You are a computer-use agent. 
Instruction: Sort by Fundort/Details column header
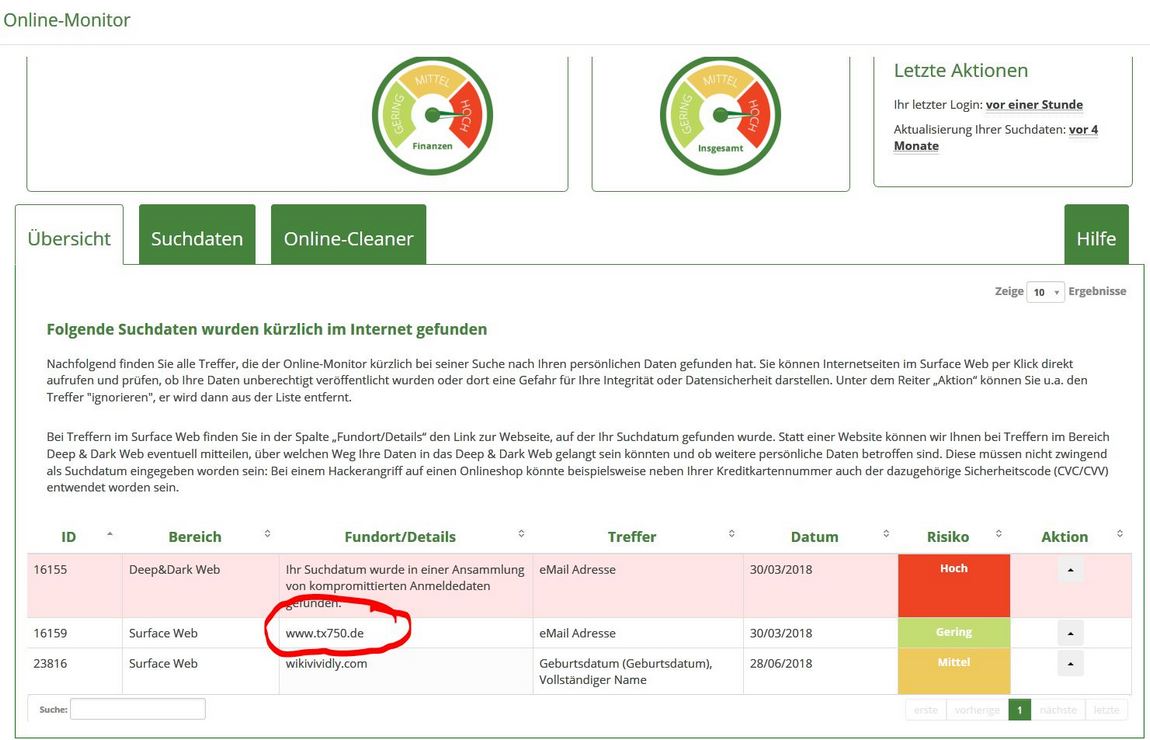pyautogui.click(x=400, y=536)
